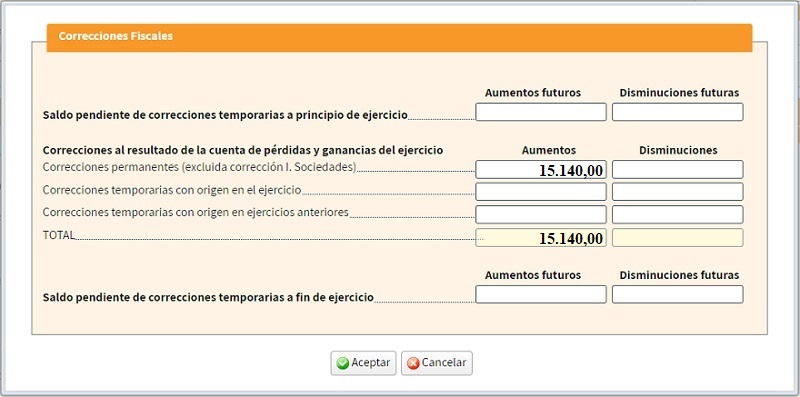Click the empty TOTAL Disminuciones field
This screenshot has width=800, height=397.
click(678, 238)
